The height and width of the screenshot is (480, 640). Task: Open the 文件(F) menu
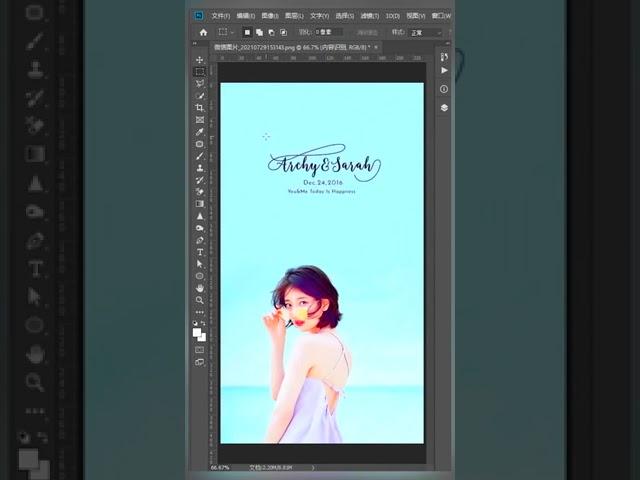(221, 16)
